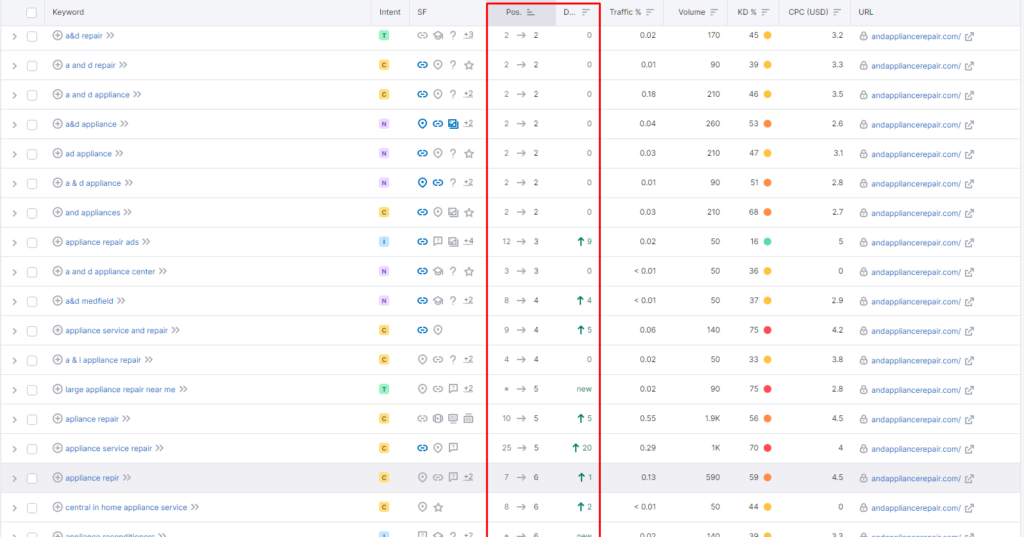The height and width of the screenshot is (537, 1024).
Task: Select checkbox for appliance repair ads row
Action: tap(31, 242)
